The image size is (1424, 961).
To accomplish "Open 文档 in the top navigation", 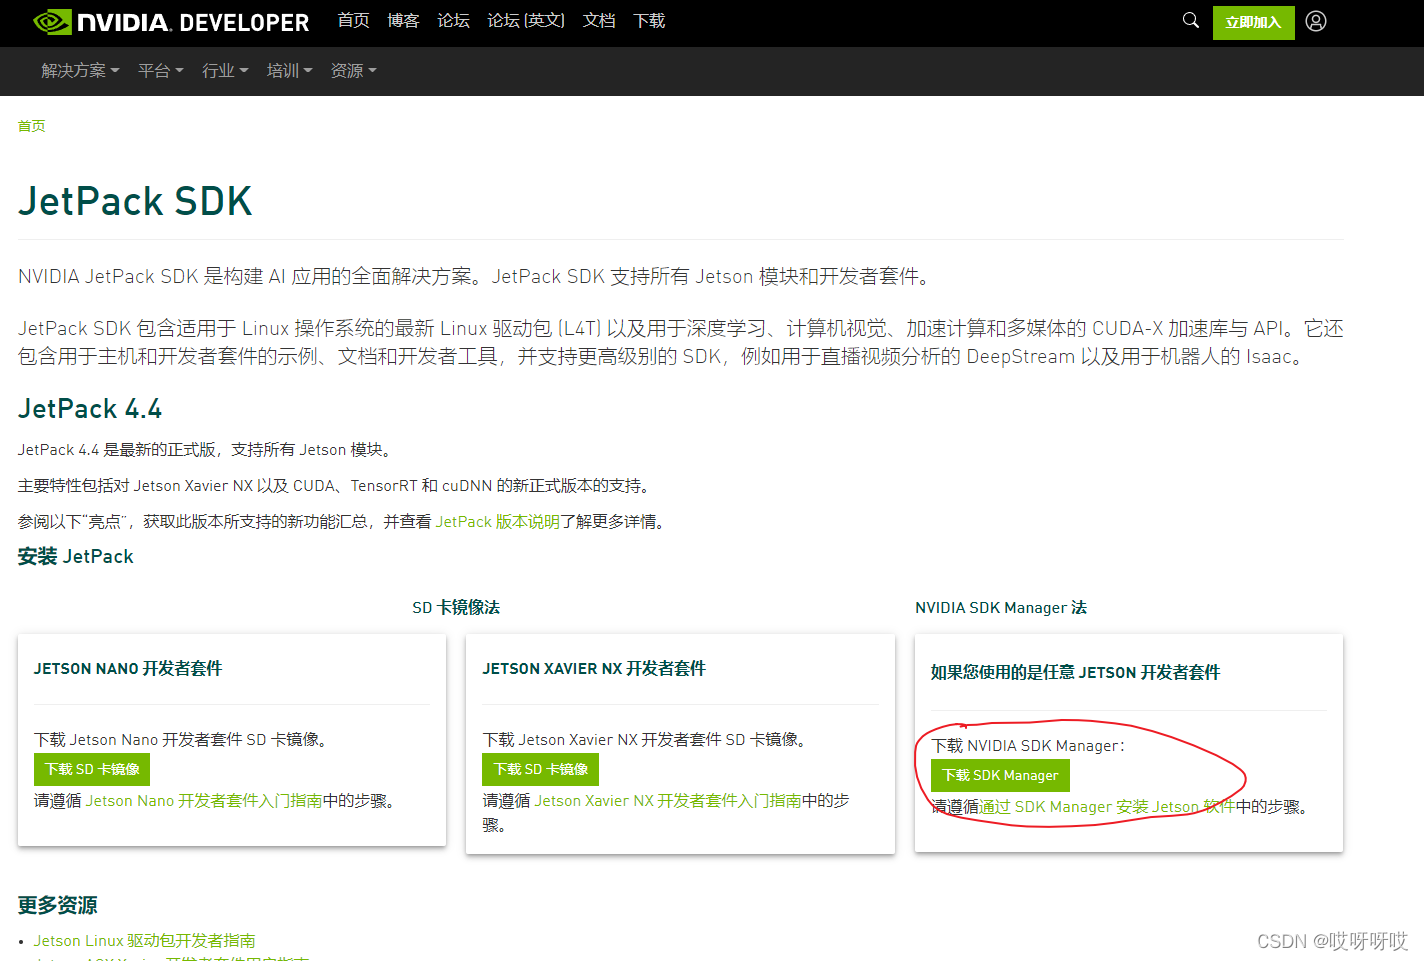I will pyautogui.click(x=599, y=20).
